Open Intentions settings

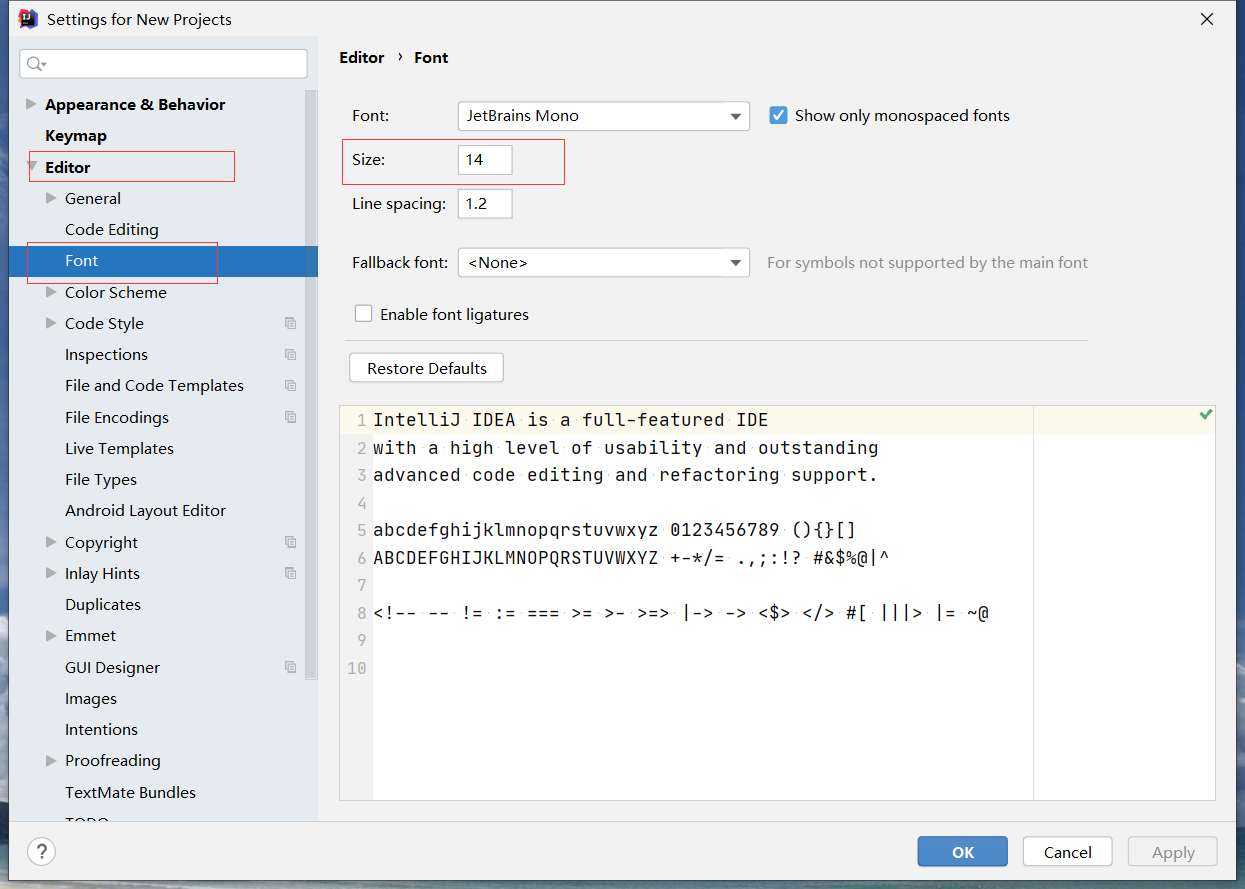pos(101,729)
